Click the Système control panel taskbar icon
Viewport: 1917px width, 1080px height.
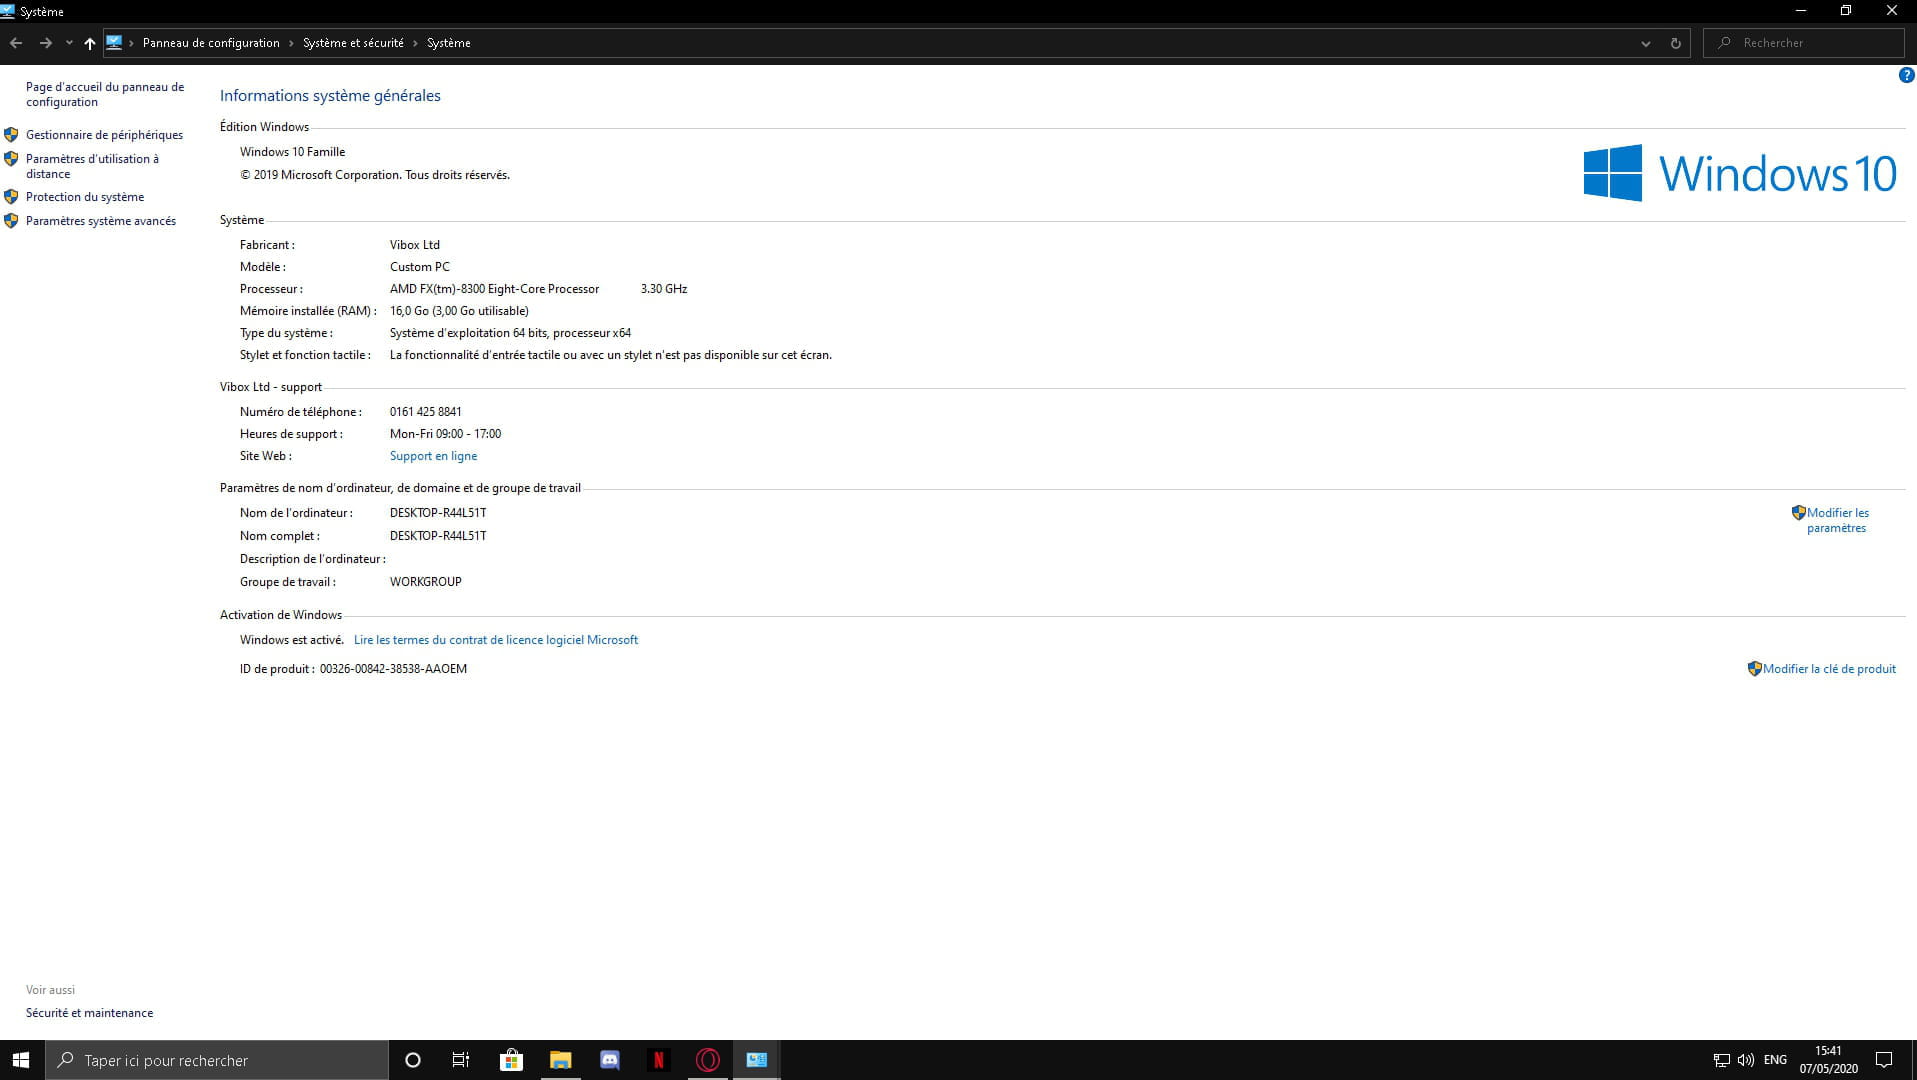click(757, 1060)
